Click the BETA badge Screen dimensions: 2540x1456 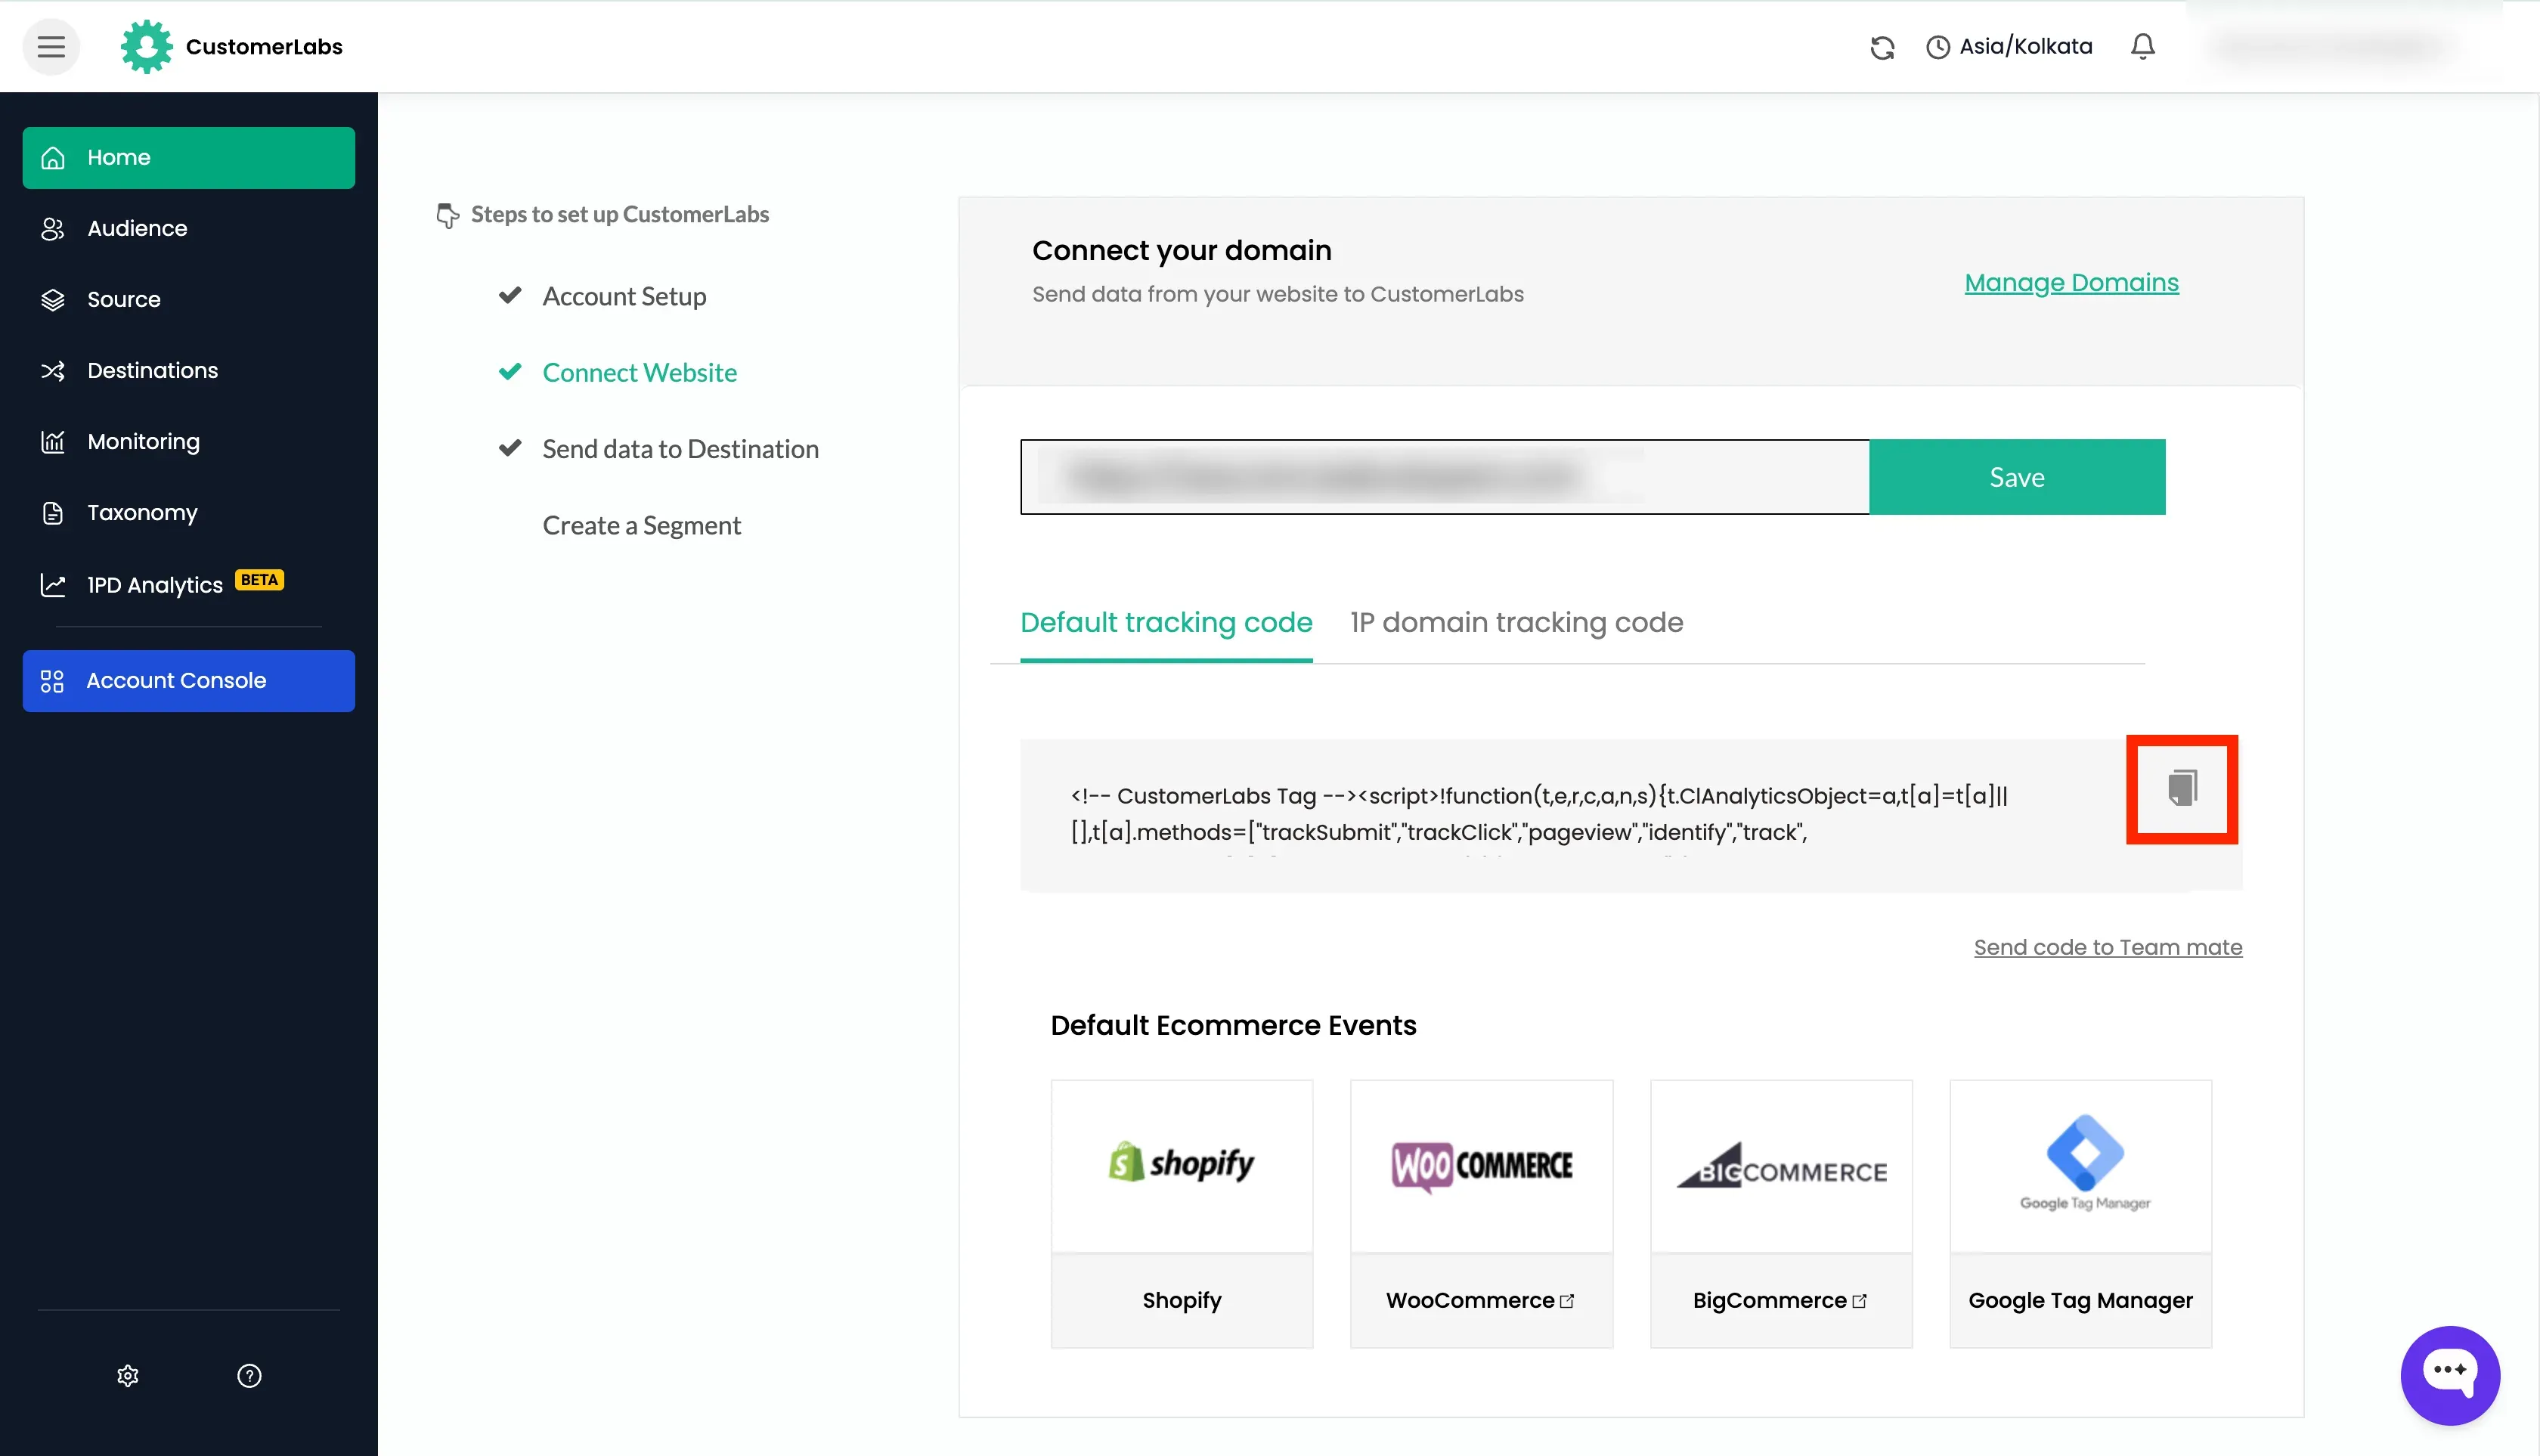pyautogui.click(x=259, y=580)
